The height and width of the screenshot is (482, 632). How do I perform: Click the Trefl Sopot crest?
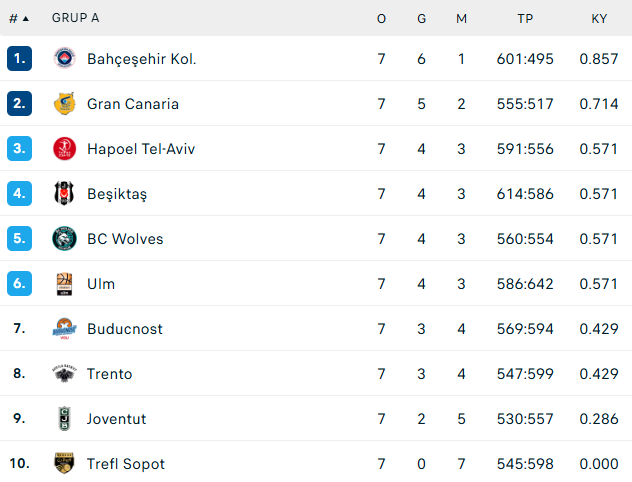[x=64, y=463]
